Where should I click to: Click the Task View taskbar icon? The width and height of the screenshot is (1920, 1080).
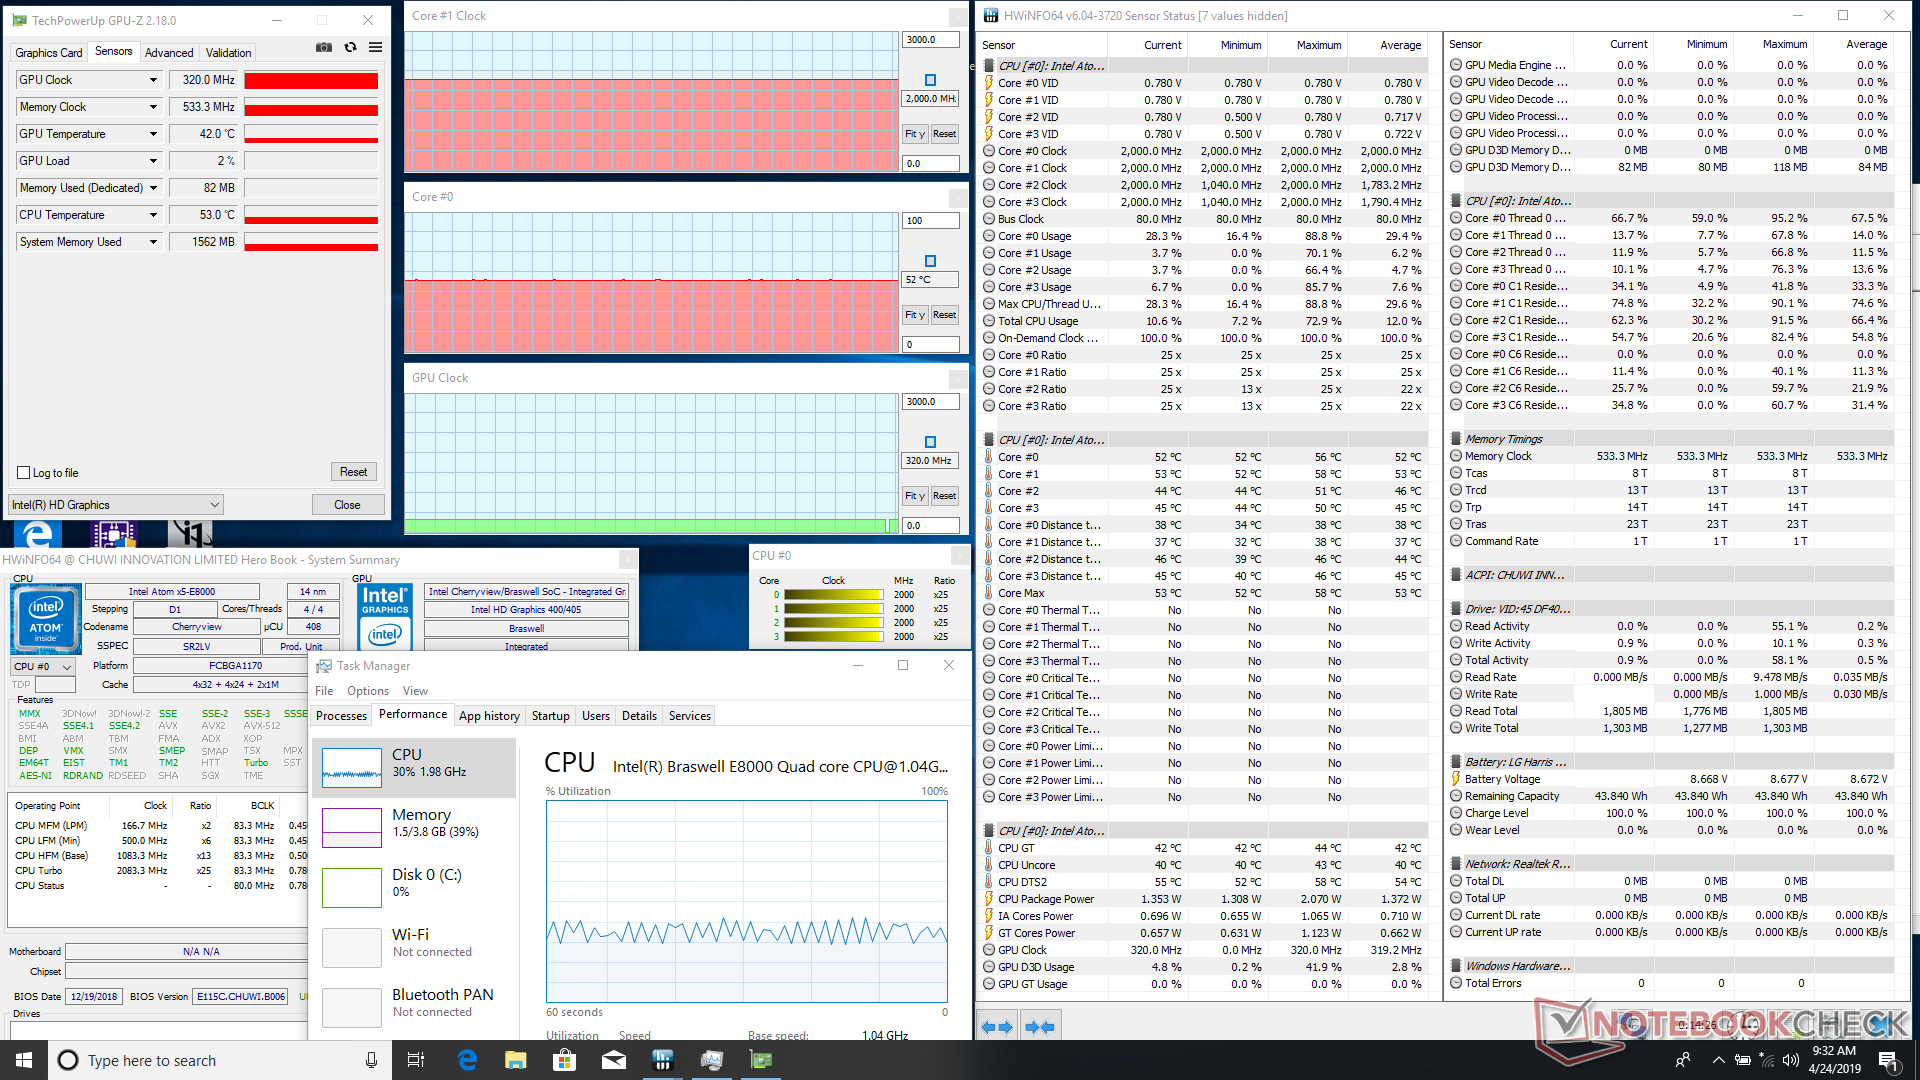416,1060
